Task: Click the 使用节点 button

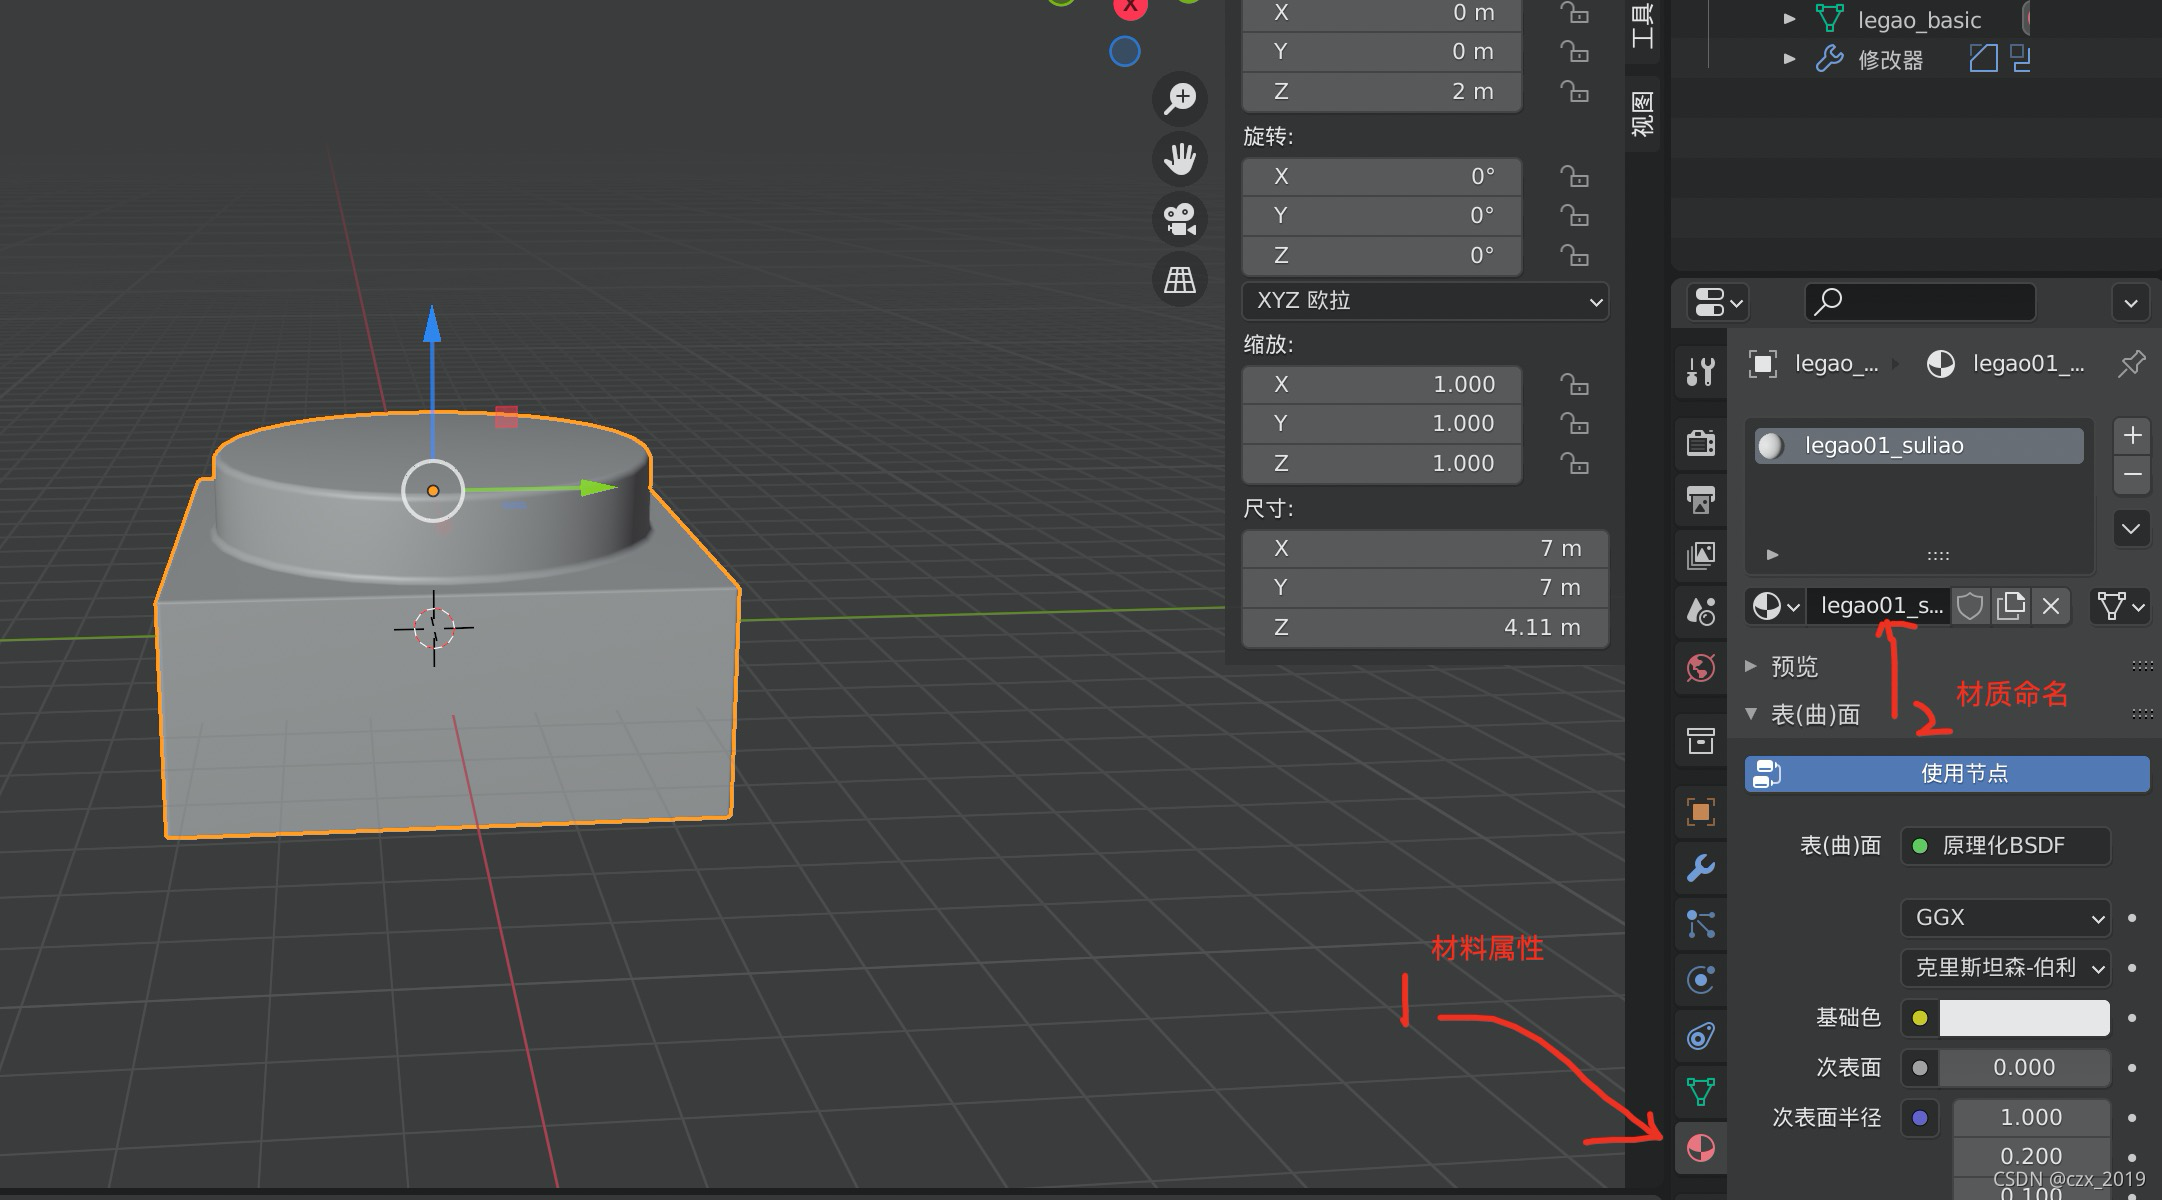Action: pos(1946,773)
